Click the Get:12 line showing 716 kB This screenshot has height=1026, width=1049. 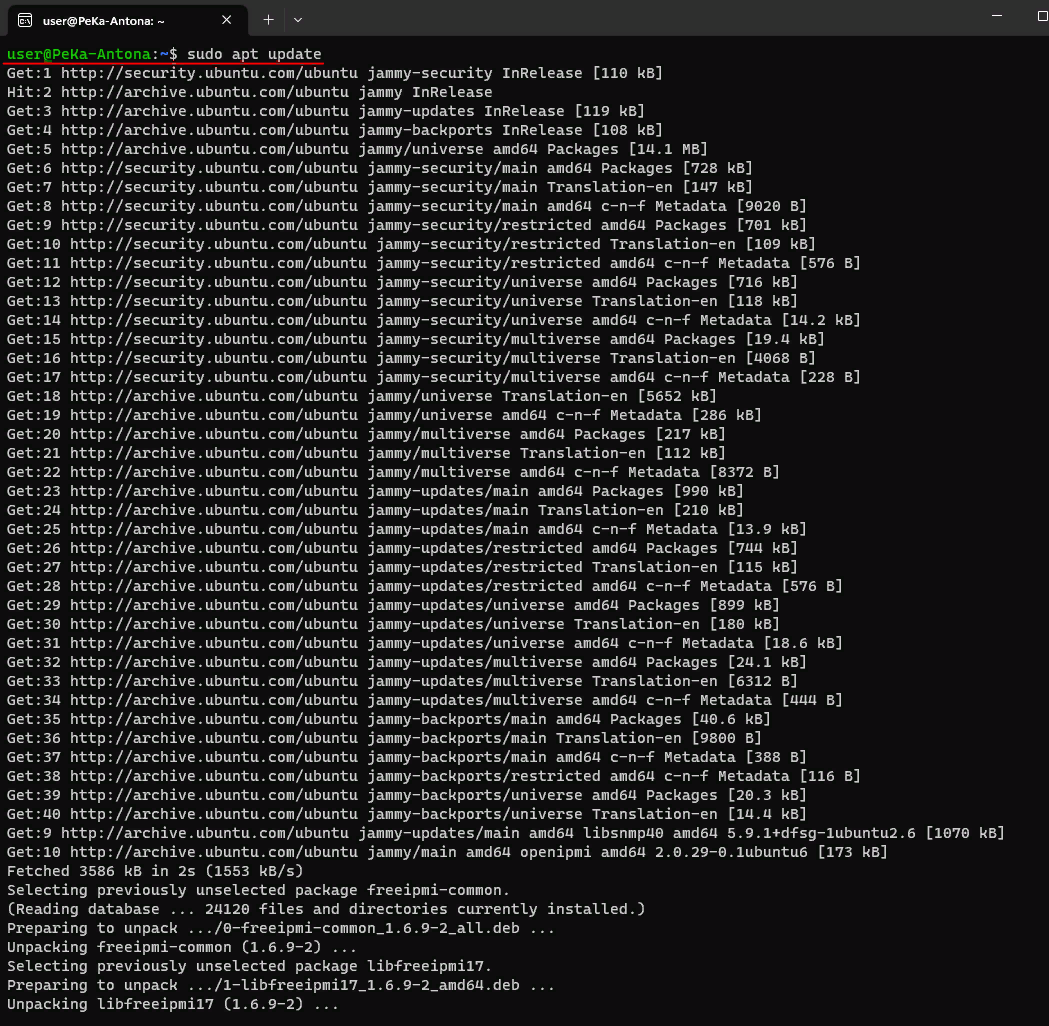click(x=402, y=282)
